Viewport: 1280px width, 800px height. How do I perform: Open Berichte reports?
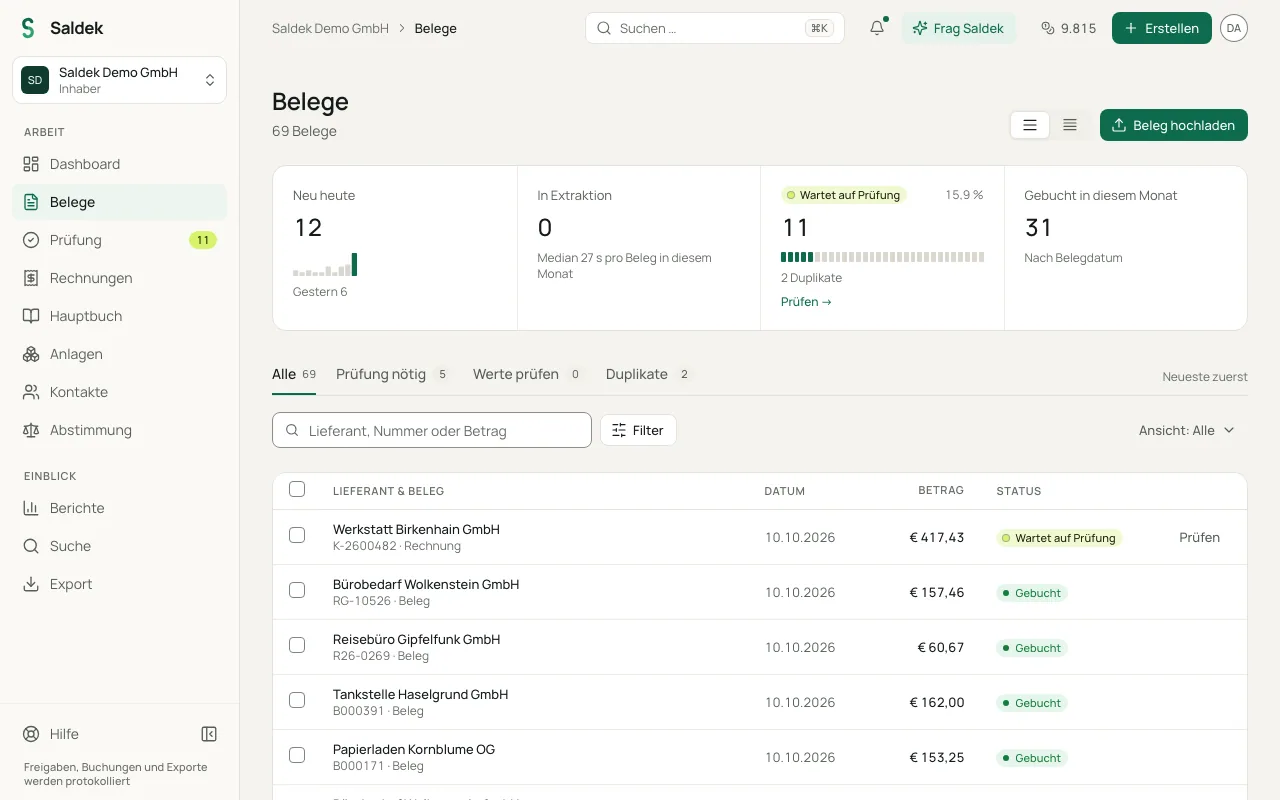pyautogui.click(x=120, y=508)
